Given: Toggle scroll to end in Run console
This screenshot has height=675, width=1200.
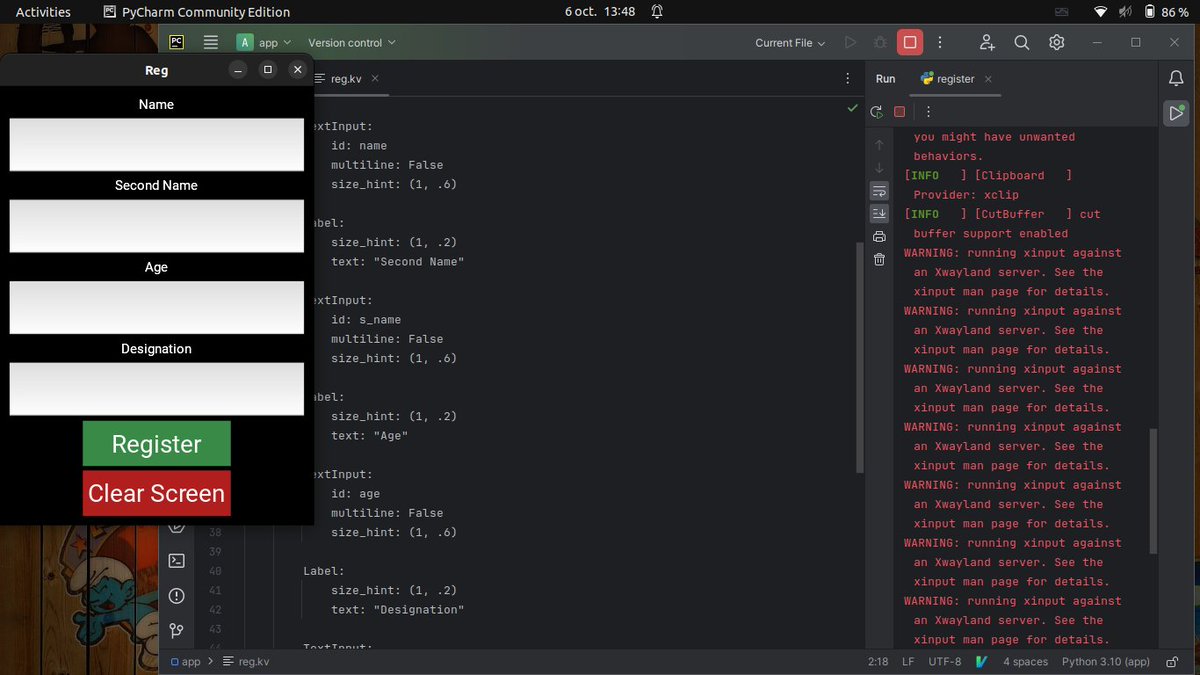Looking at the screenshot, I should 879,214.
